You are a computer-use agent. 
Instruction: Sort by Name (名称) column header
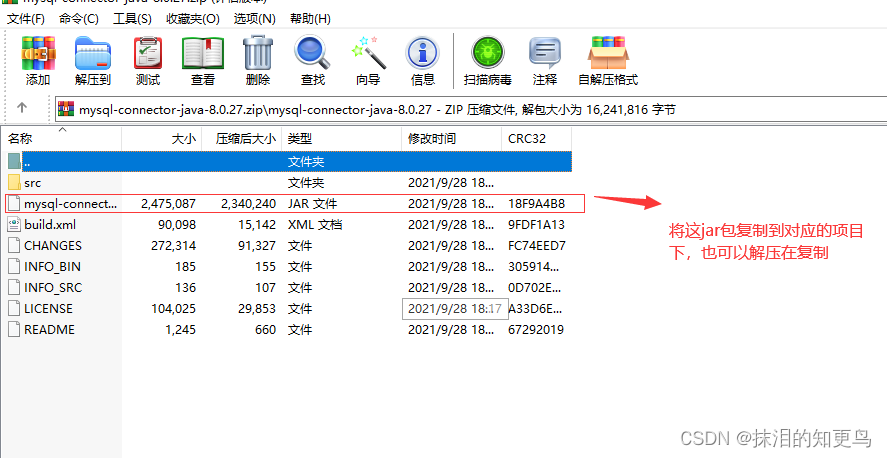pos(61,139)
